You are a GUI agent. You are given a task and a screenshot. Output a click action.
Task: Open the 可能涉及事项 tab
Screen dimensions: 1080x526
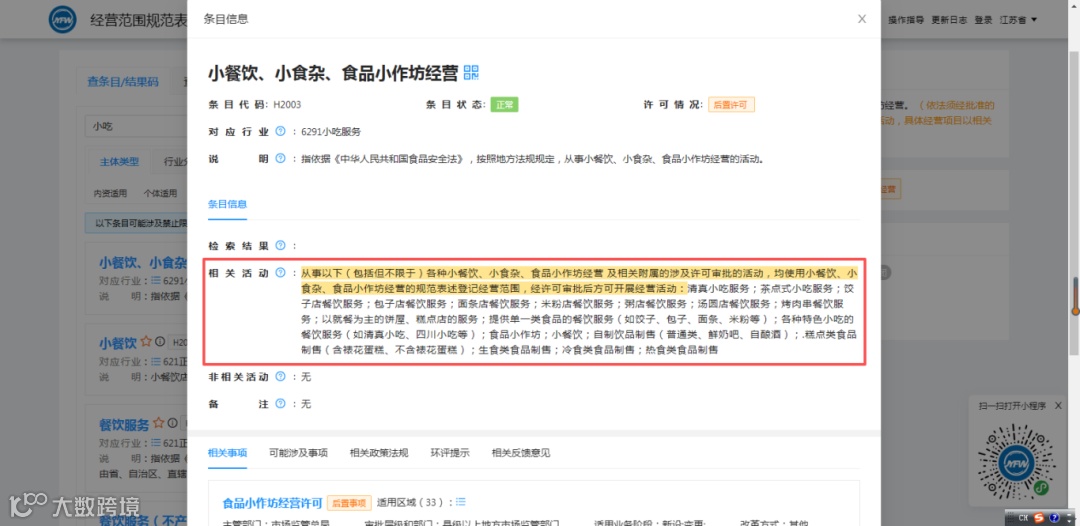[298, 452]
